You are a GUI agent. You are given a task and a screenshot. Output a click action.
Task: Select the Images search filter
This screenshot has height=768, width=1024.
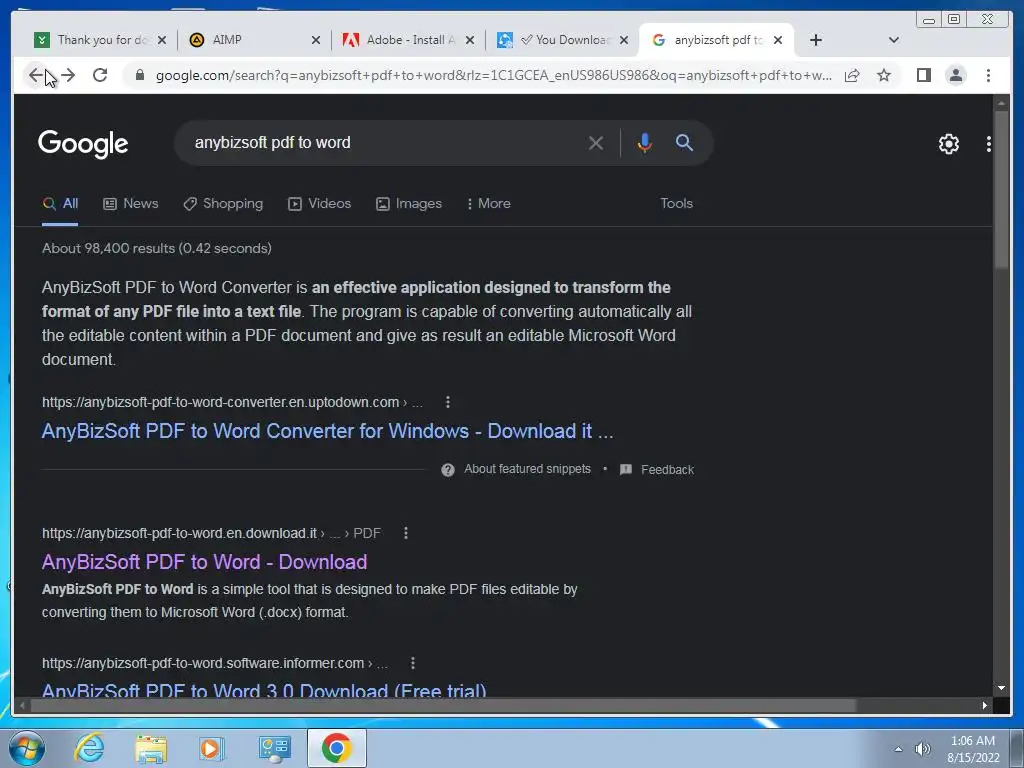click(409, 204)
